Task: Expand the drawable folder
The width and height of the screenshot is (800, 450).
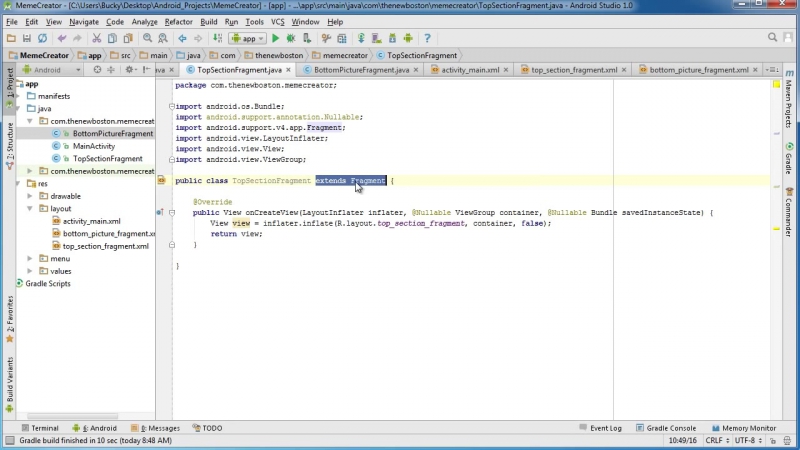Action: [x=30, y=196]
